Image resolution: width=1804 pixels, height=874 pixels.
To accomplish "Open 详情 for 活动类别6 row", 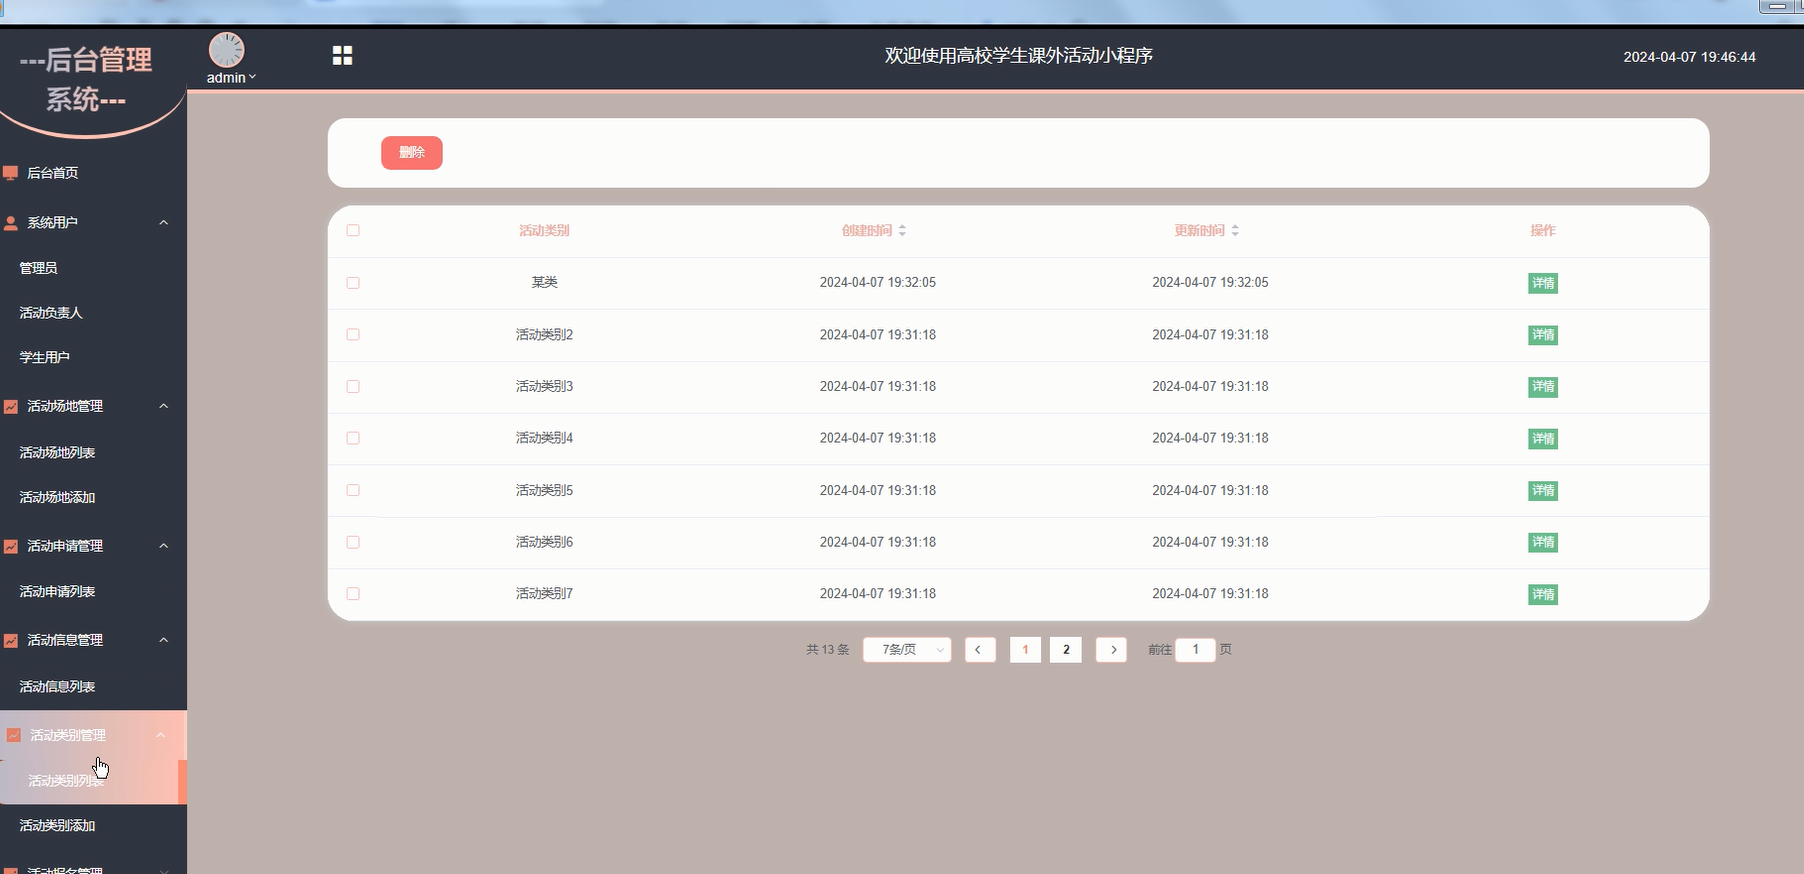I will [1543, 543].
